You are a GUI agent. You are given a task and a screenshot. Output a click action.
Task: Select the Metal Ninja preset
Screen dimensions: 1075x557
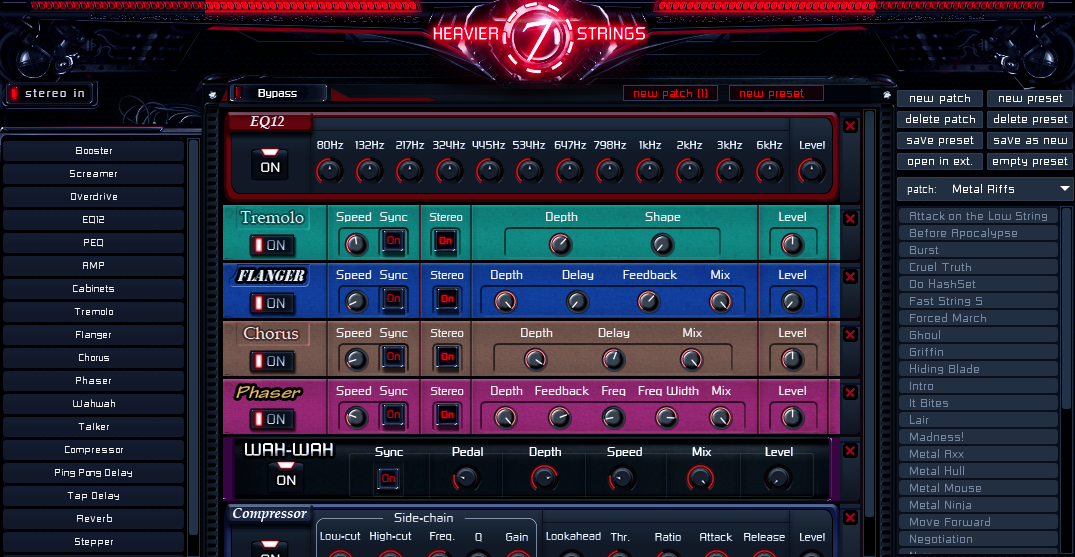(x=978, y=505)
